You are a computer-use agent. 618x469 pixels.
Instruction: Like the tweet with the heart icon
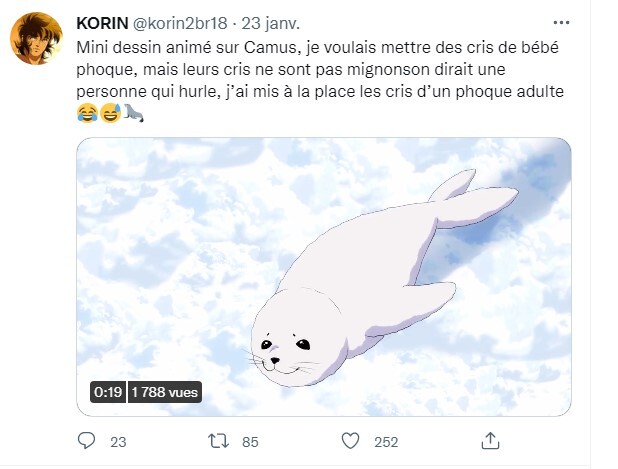click(351, 441)
